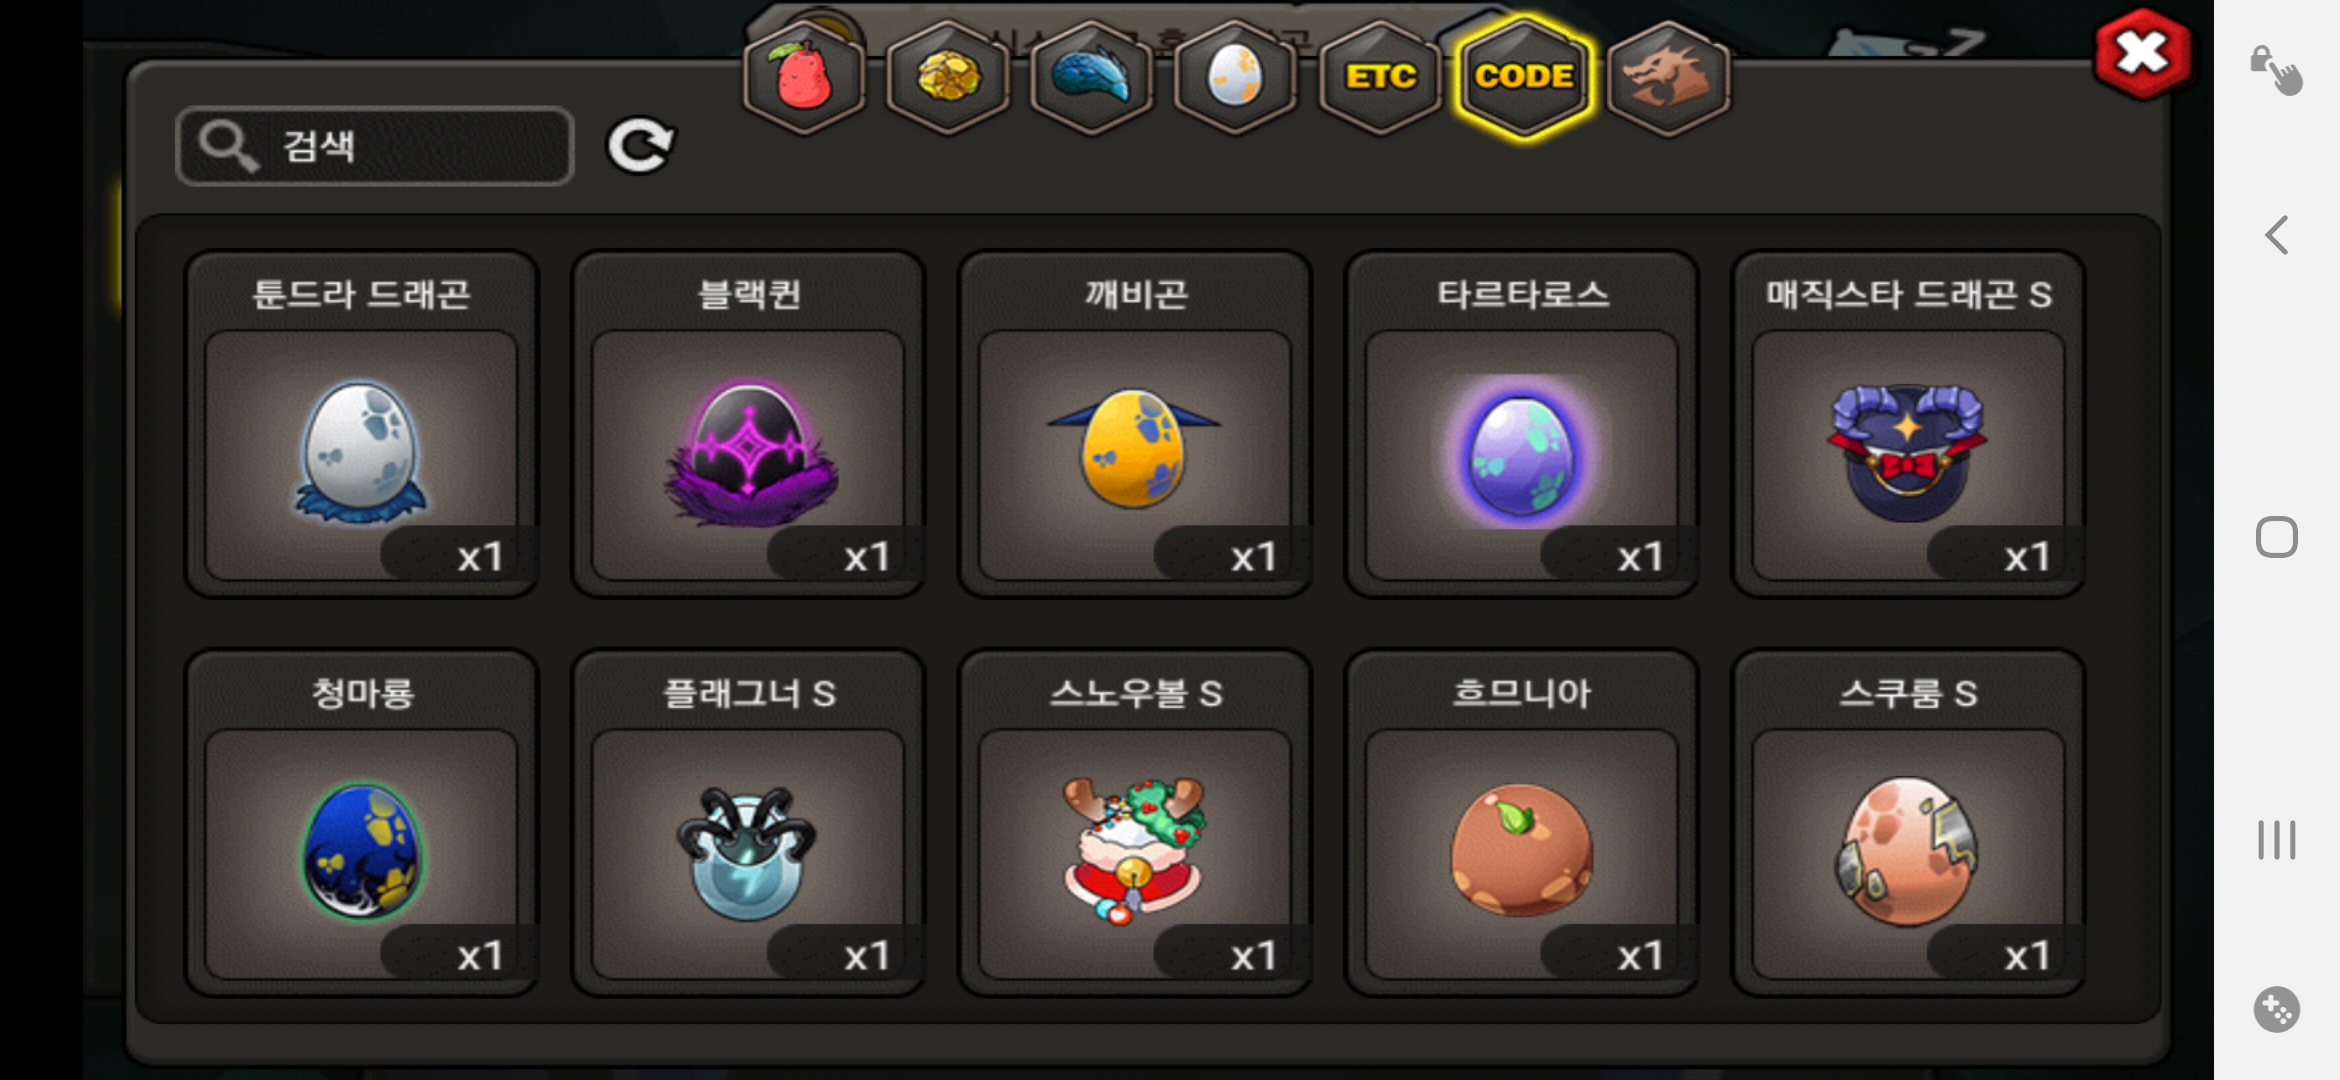Select the CODE tab
The image size is (2340, 1080).
(x=1524, y=78)
